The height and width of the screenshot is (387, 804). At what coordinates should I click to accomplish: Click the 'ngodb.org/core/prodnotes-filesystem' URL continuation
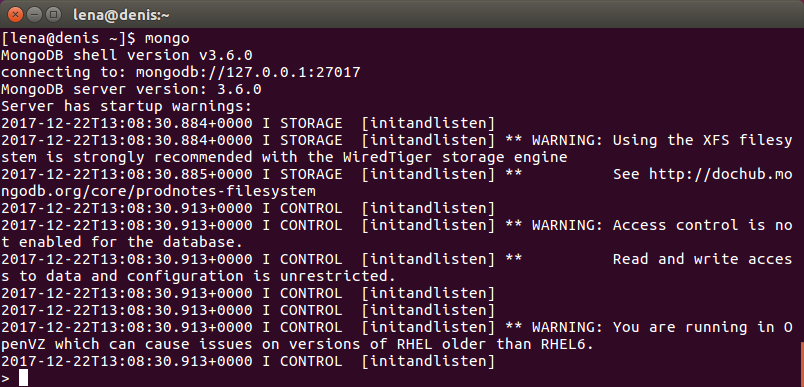[x=158, y=191]
